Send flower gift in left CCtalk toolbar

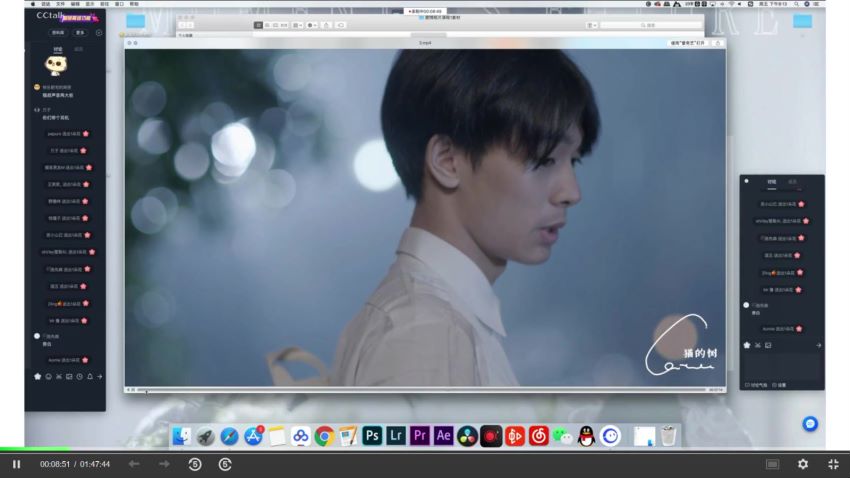37,377
